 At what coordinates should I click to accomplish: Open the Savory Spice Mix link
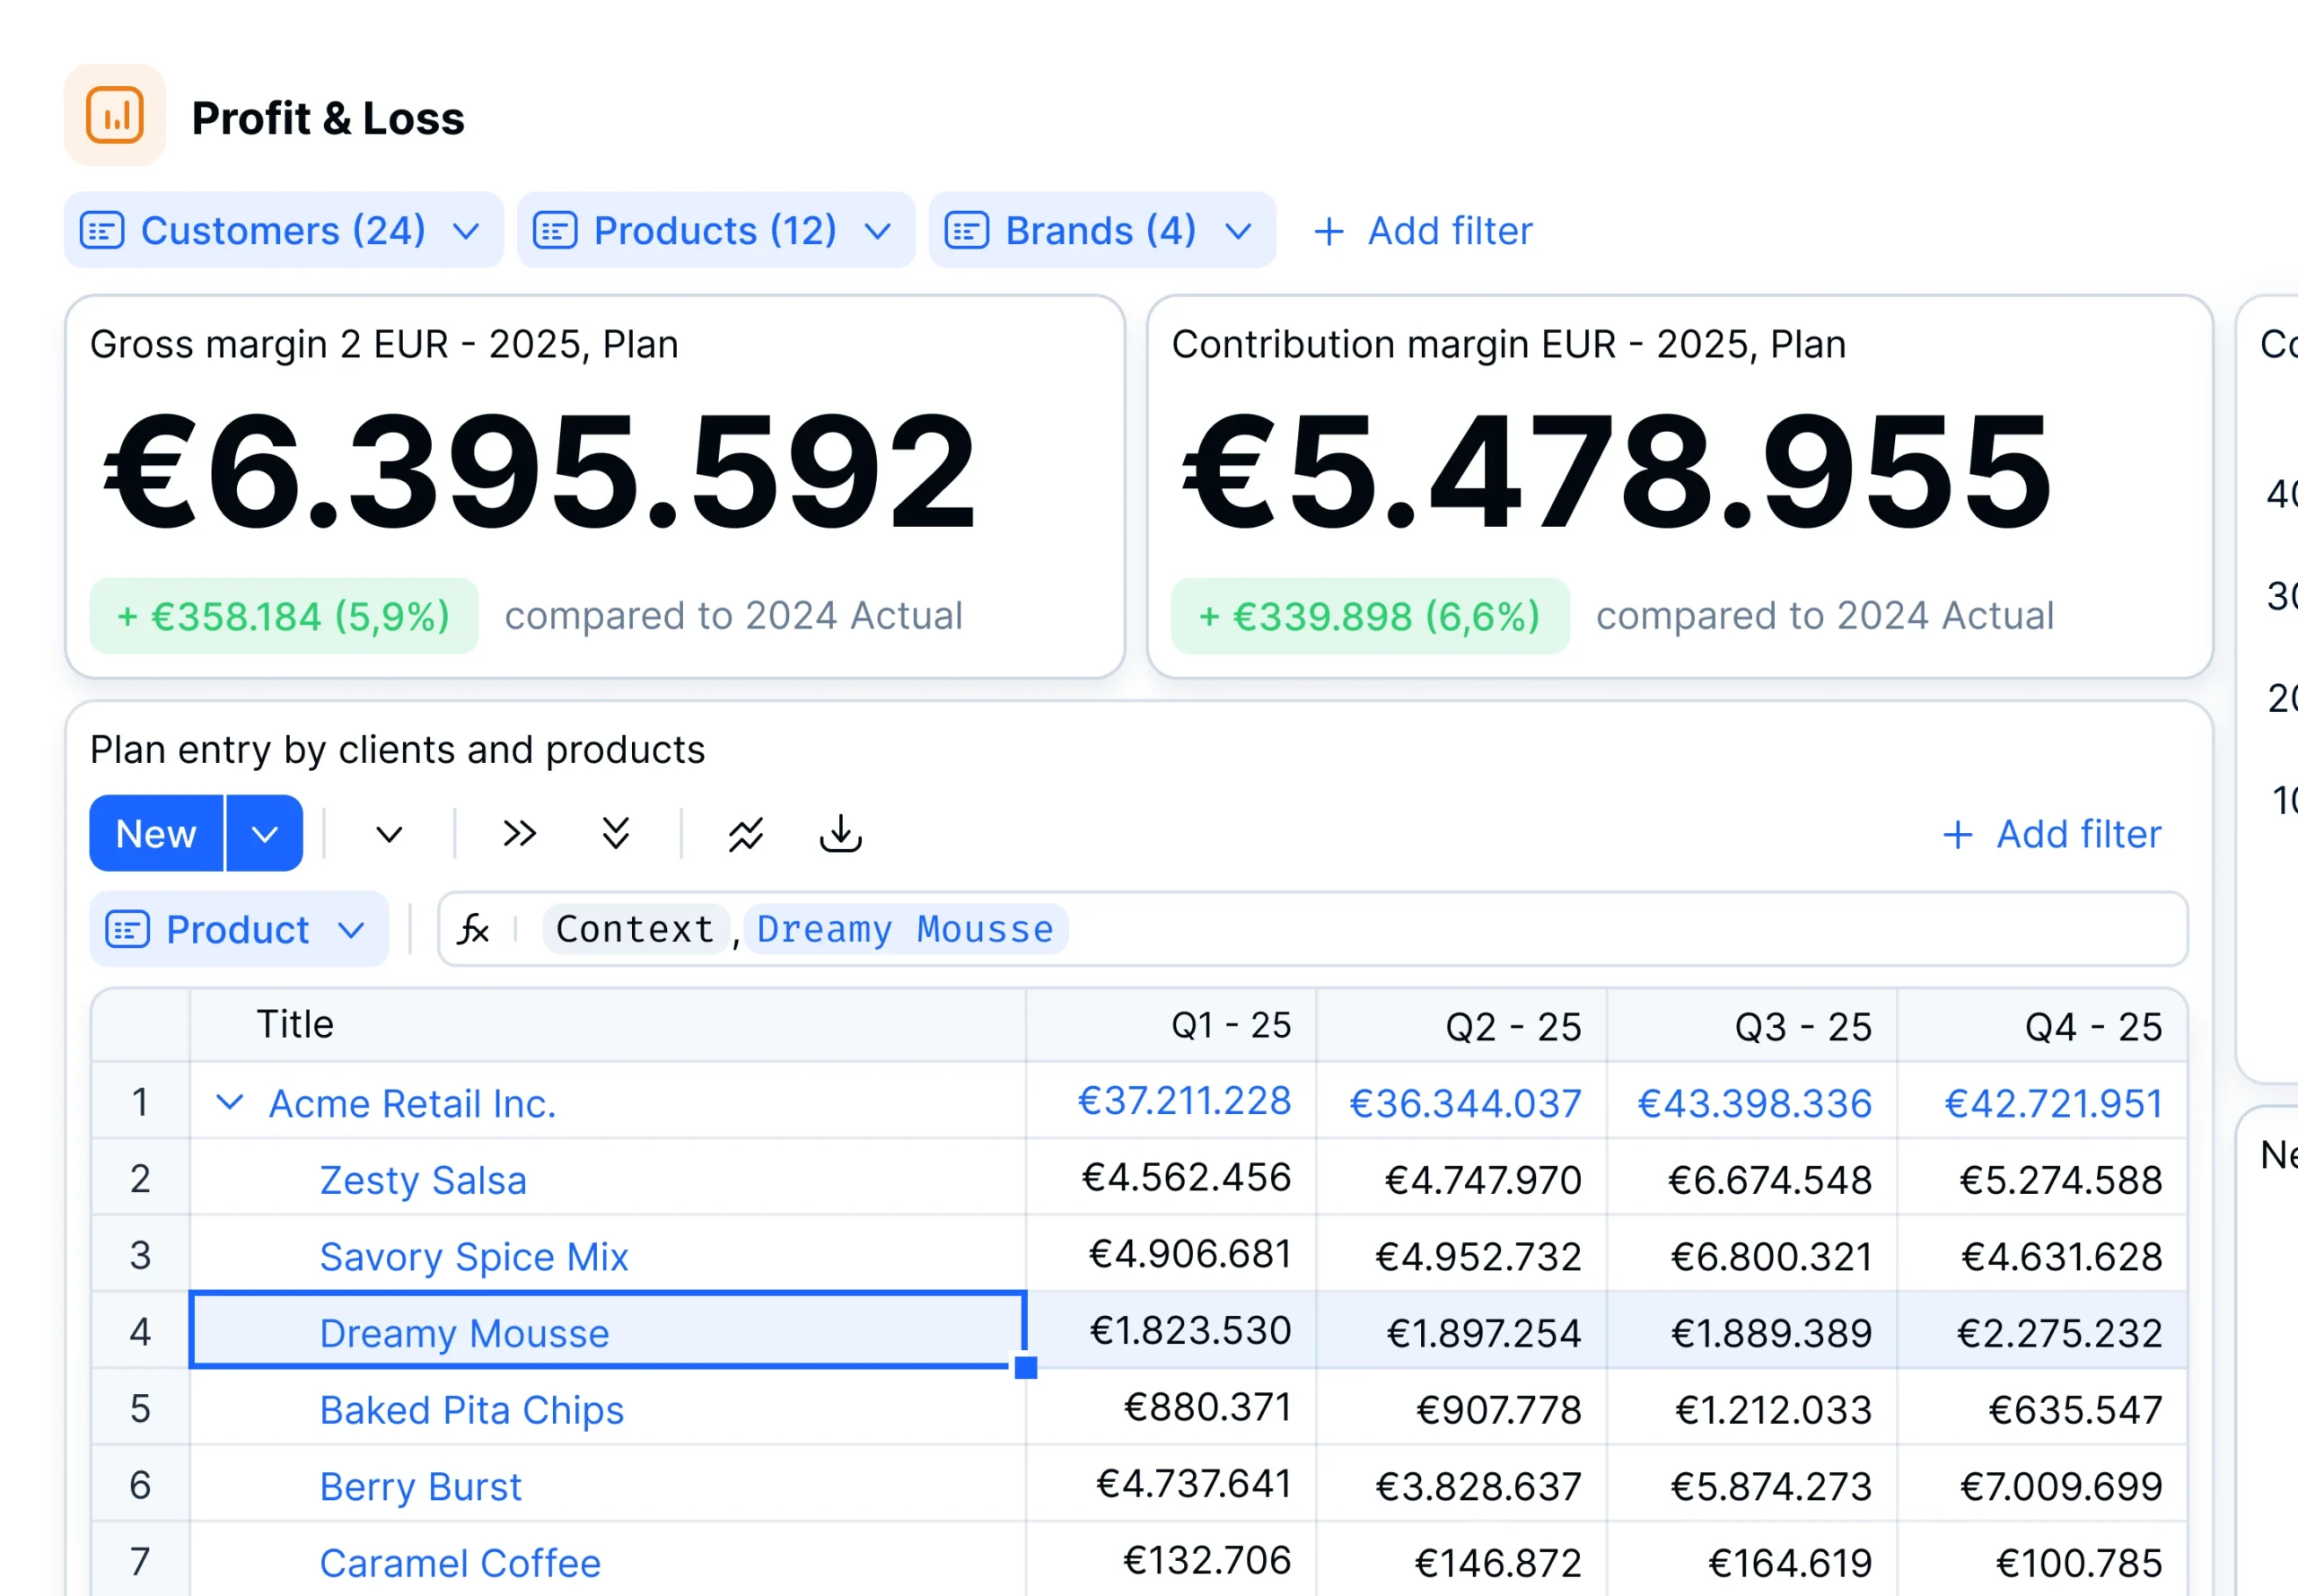474,1256
